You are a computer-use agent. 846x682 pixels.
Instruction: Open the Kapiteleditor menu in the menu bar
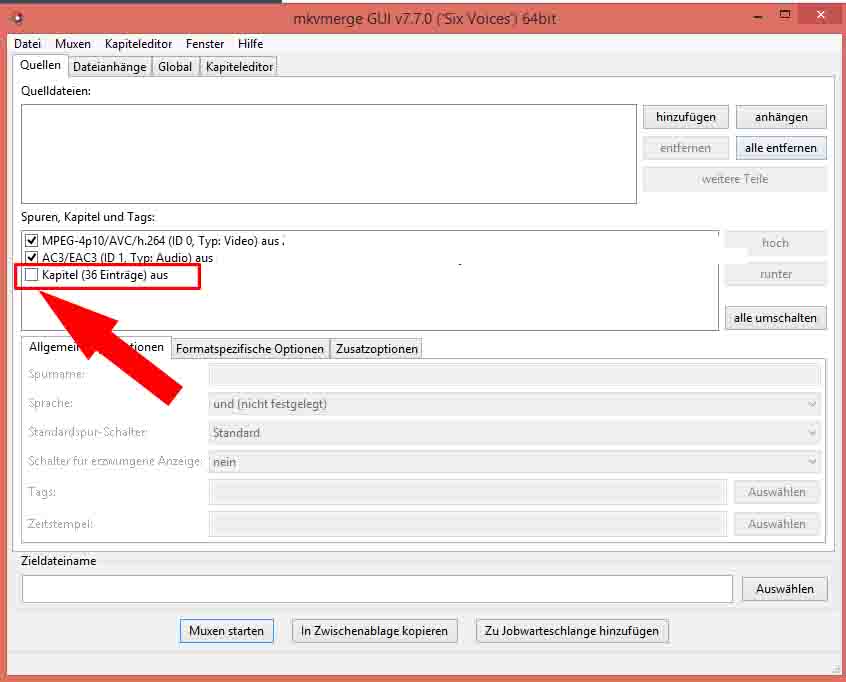(x=138, y=44)
